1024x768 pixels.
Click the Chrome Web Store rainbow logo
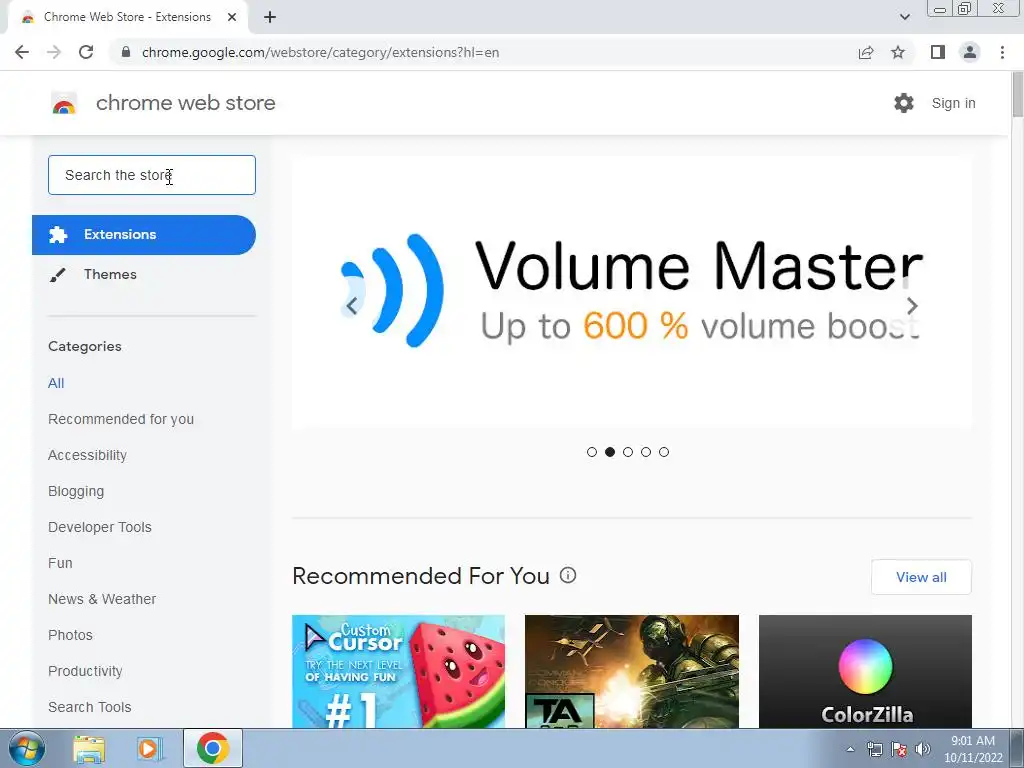pyautogui.click(x=64, y=103)
